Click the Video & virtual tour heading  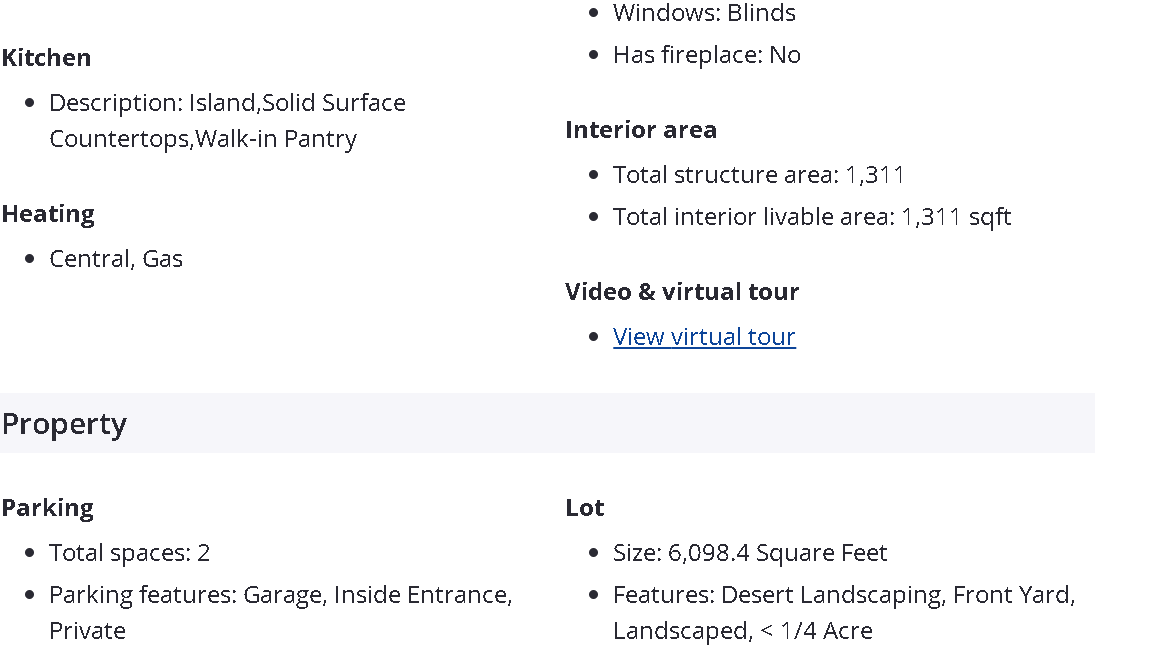[681, 292]
